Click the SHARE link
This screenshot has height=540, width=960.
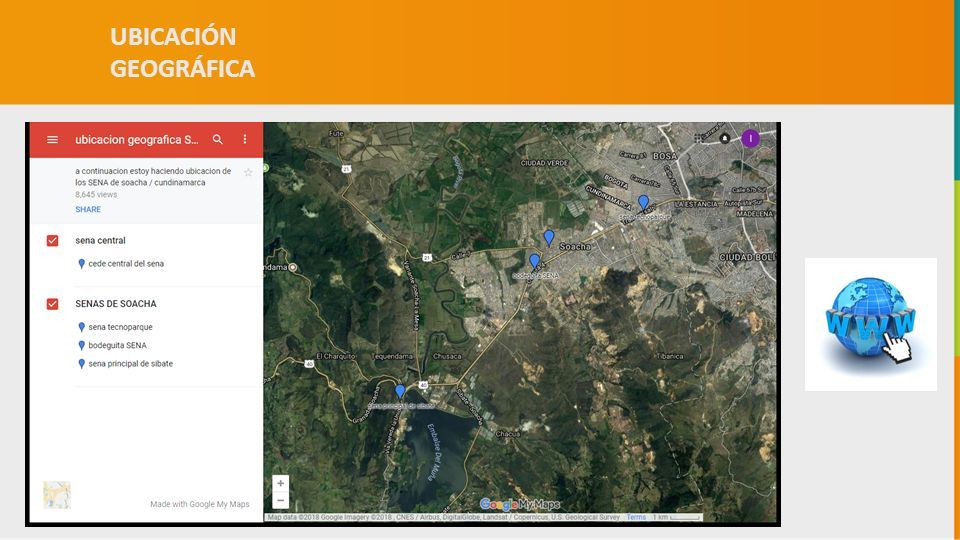pyautogui.click(x=88, y=209)
